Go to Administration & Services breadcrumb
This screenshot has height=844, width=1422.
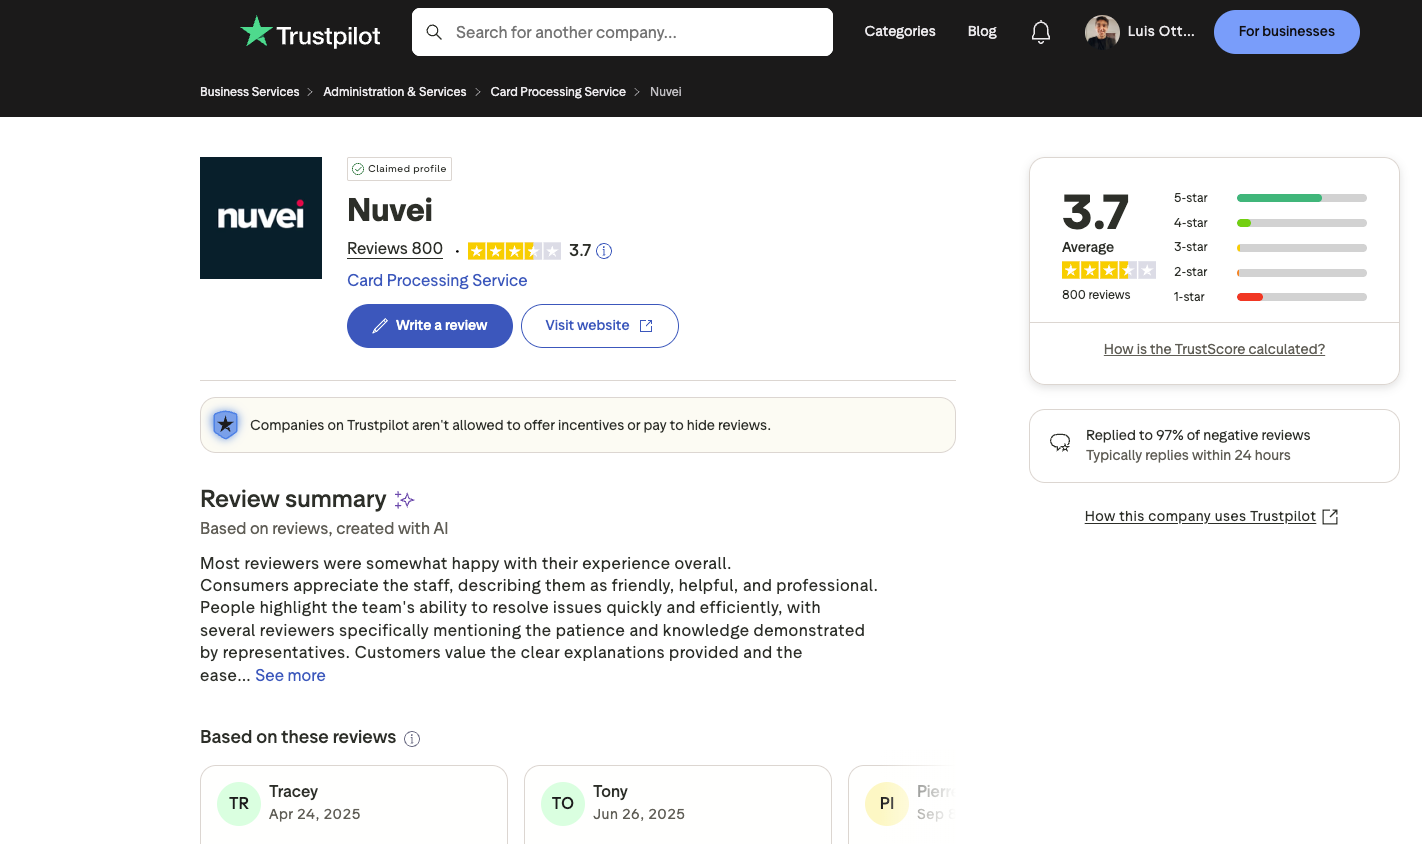pyautogui.click(x=395, y=92)
